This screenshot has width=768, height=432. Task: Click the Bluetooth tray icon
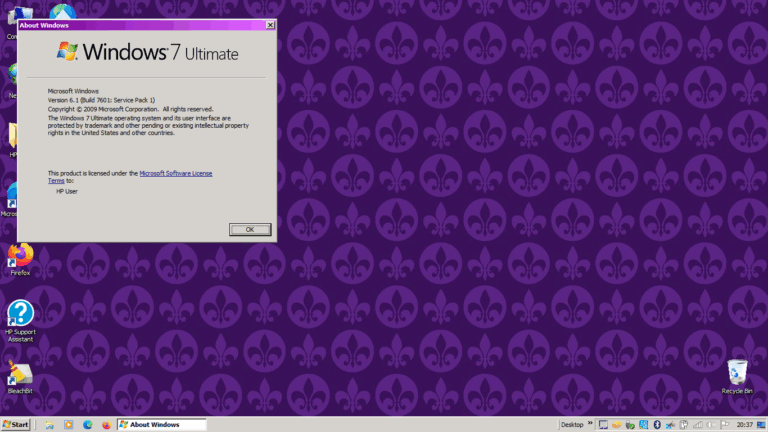point(657,425)
